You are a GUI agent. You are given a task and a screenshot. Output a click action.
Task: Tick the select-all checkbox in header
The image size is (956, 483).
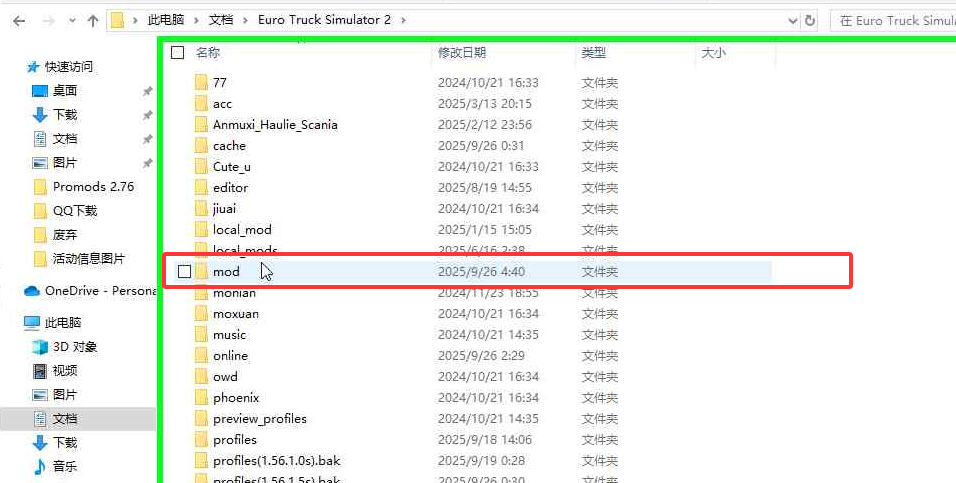(x=177, y=52)
